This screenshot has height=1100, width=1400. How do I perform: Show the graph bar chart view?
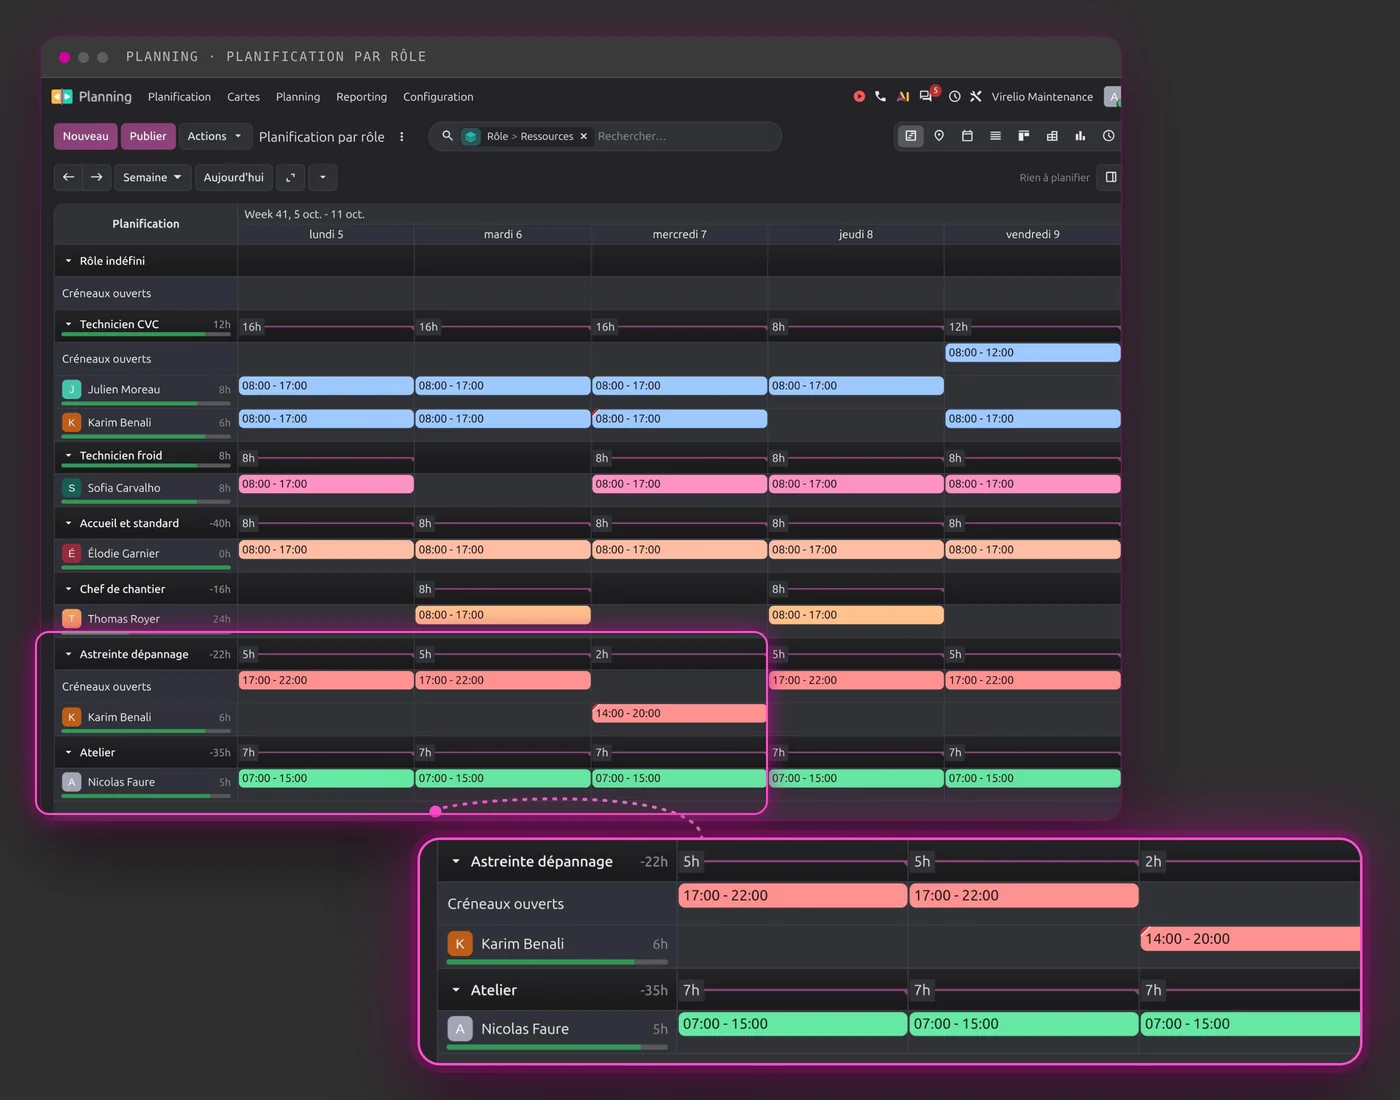point(1080,136)
